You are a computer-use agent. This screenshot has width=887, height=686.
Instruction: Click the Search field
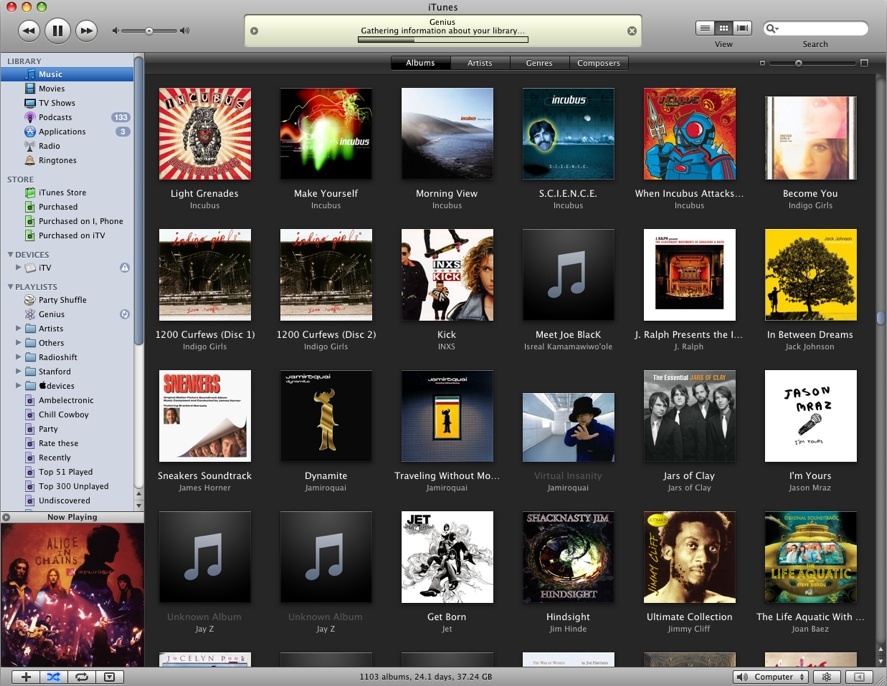point(815,28)
